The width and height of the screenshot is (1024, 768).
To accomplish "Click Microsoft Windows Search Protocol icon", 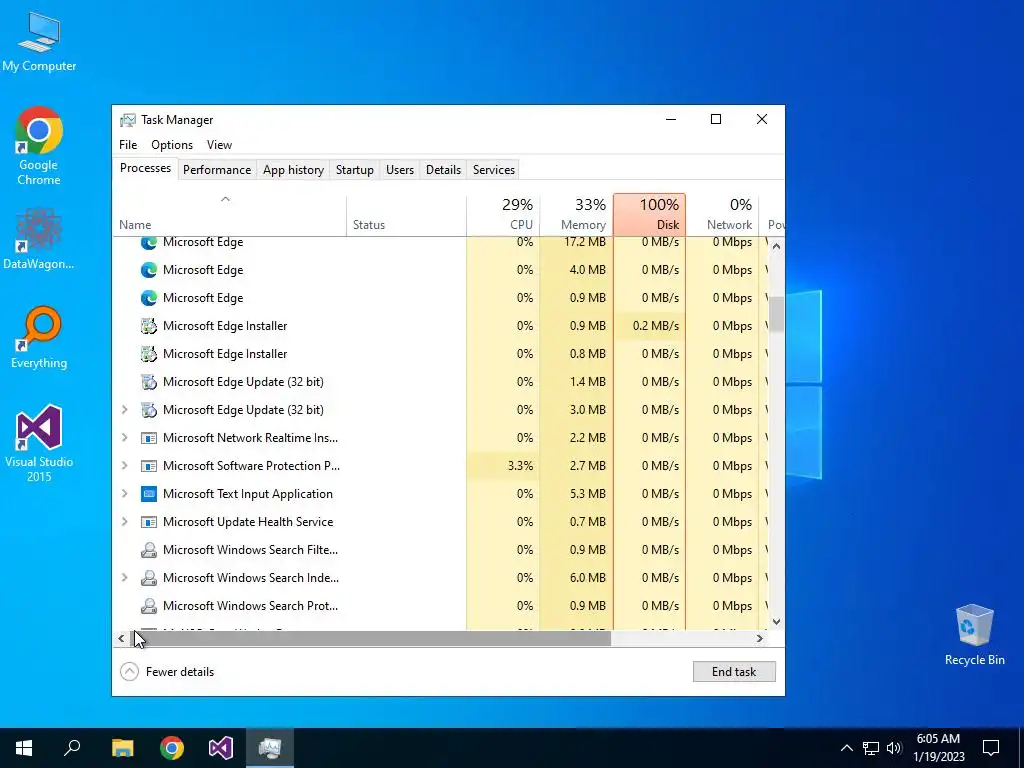I will [149, 606].
